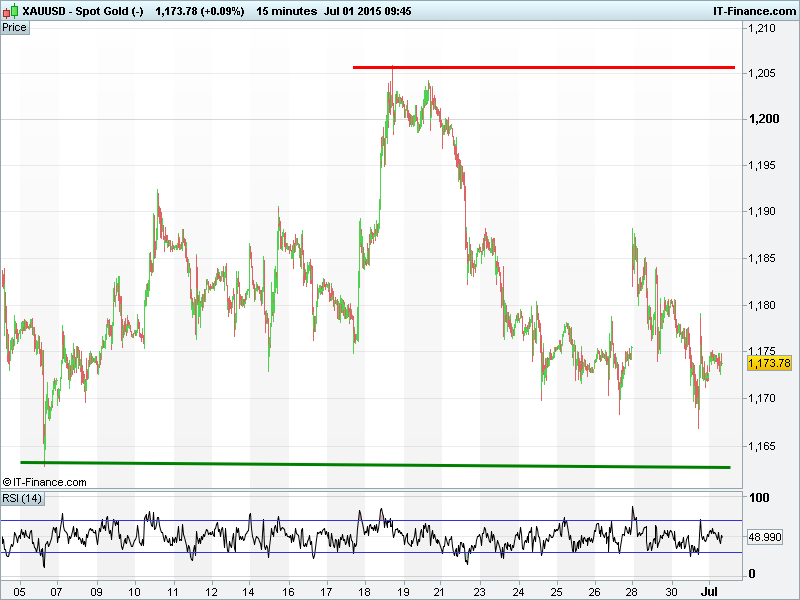Click the 1,185 level on price axis
Viewport: 800px width, 600px height.
762,259
